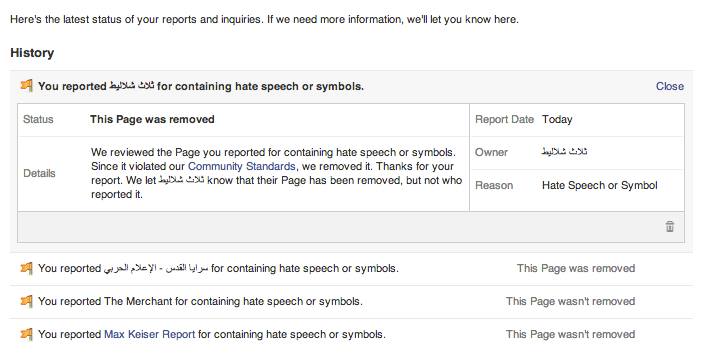Open the Max Keiser Report page link

click(149, 335)
